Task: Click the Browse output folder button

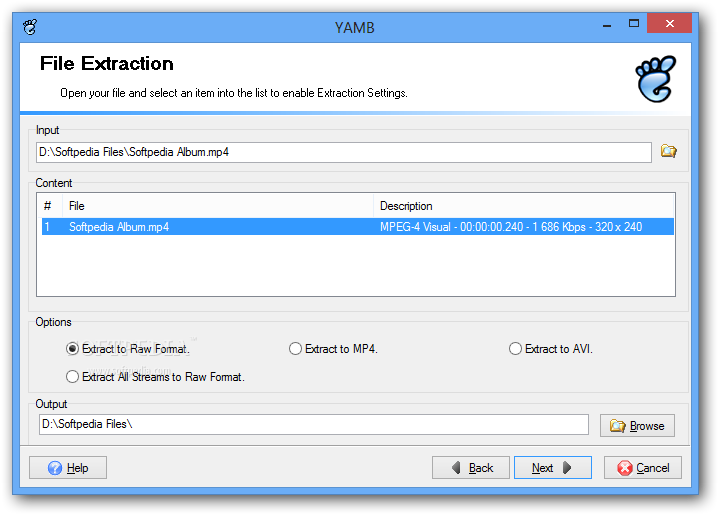Action: tap(637, 426)
